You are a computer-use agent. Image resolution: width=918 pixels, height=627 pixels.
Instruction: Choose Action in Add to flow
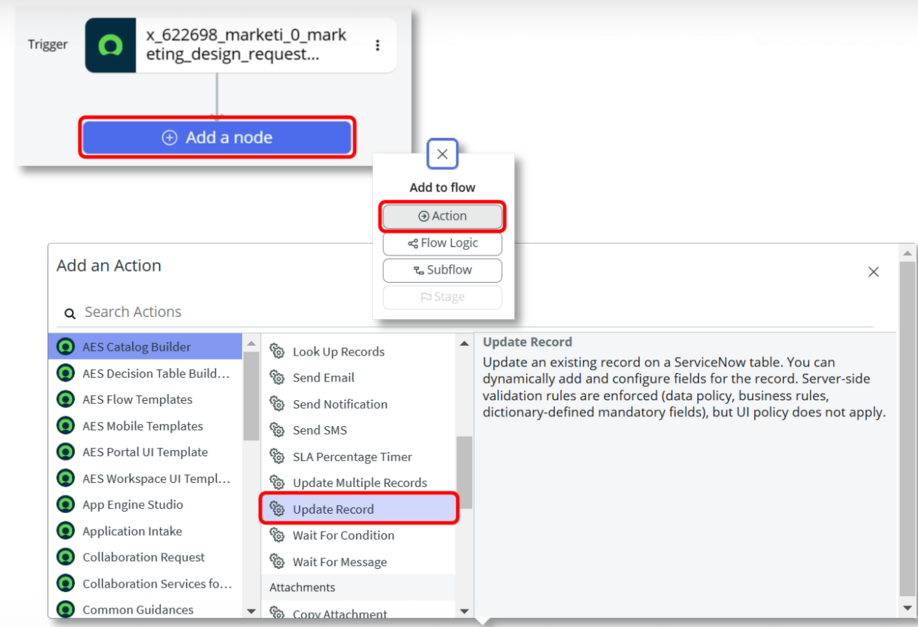(443, 216)
